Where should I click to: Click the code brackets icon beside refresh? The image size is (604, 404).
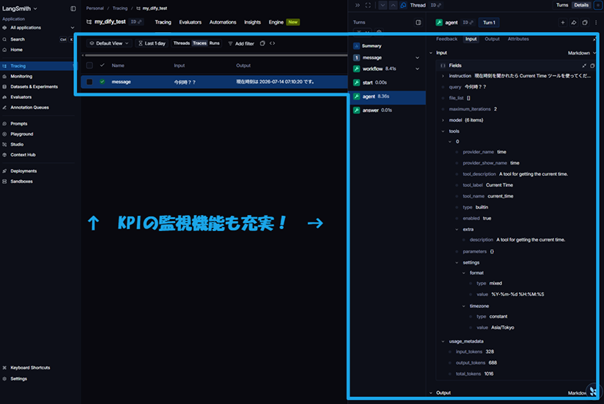[272, 44]
